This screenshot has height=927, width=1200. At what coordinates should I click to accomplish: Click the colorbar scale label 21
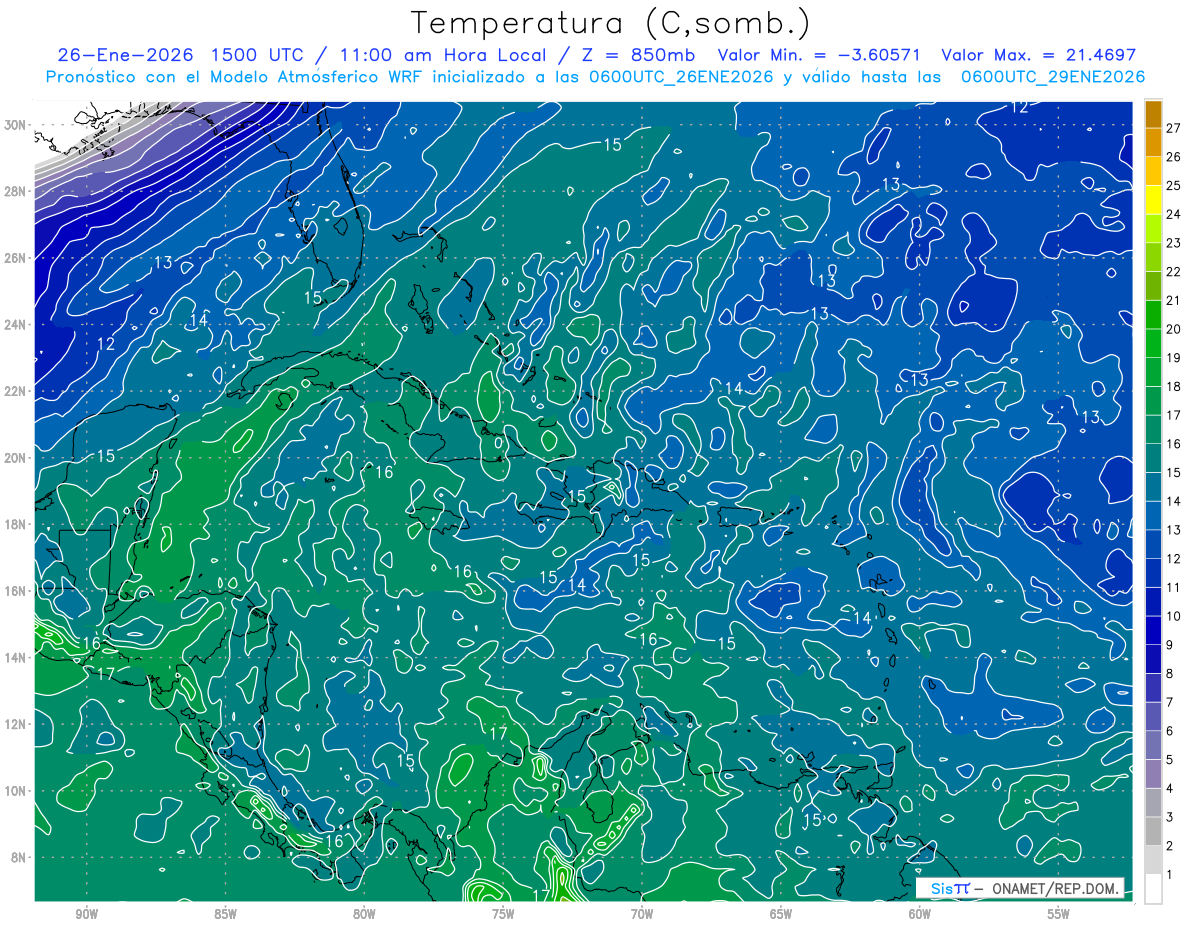(1173, 301)
